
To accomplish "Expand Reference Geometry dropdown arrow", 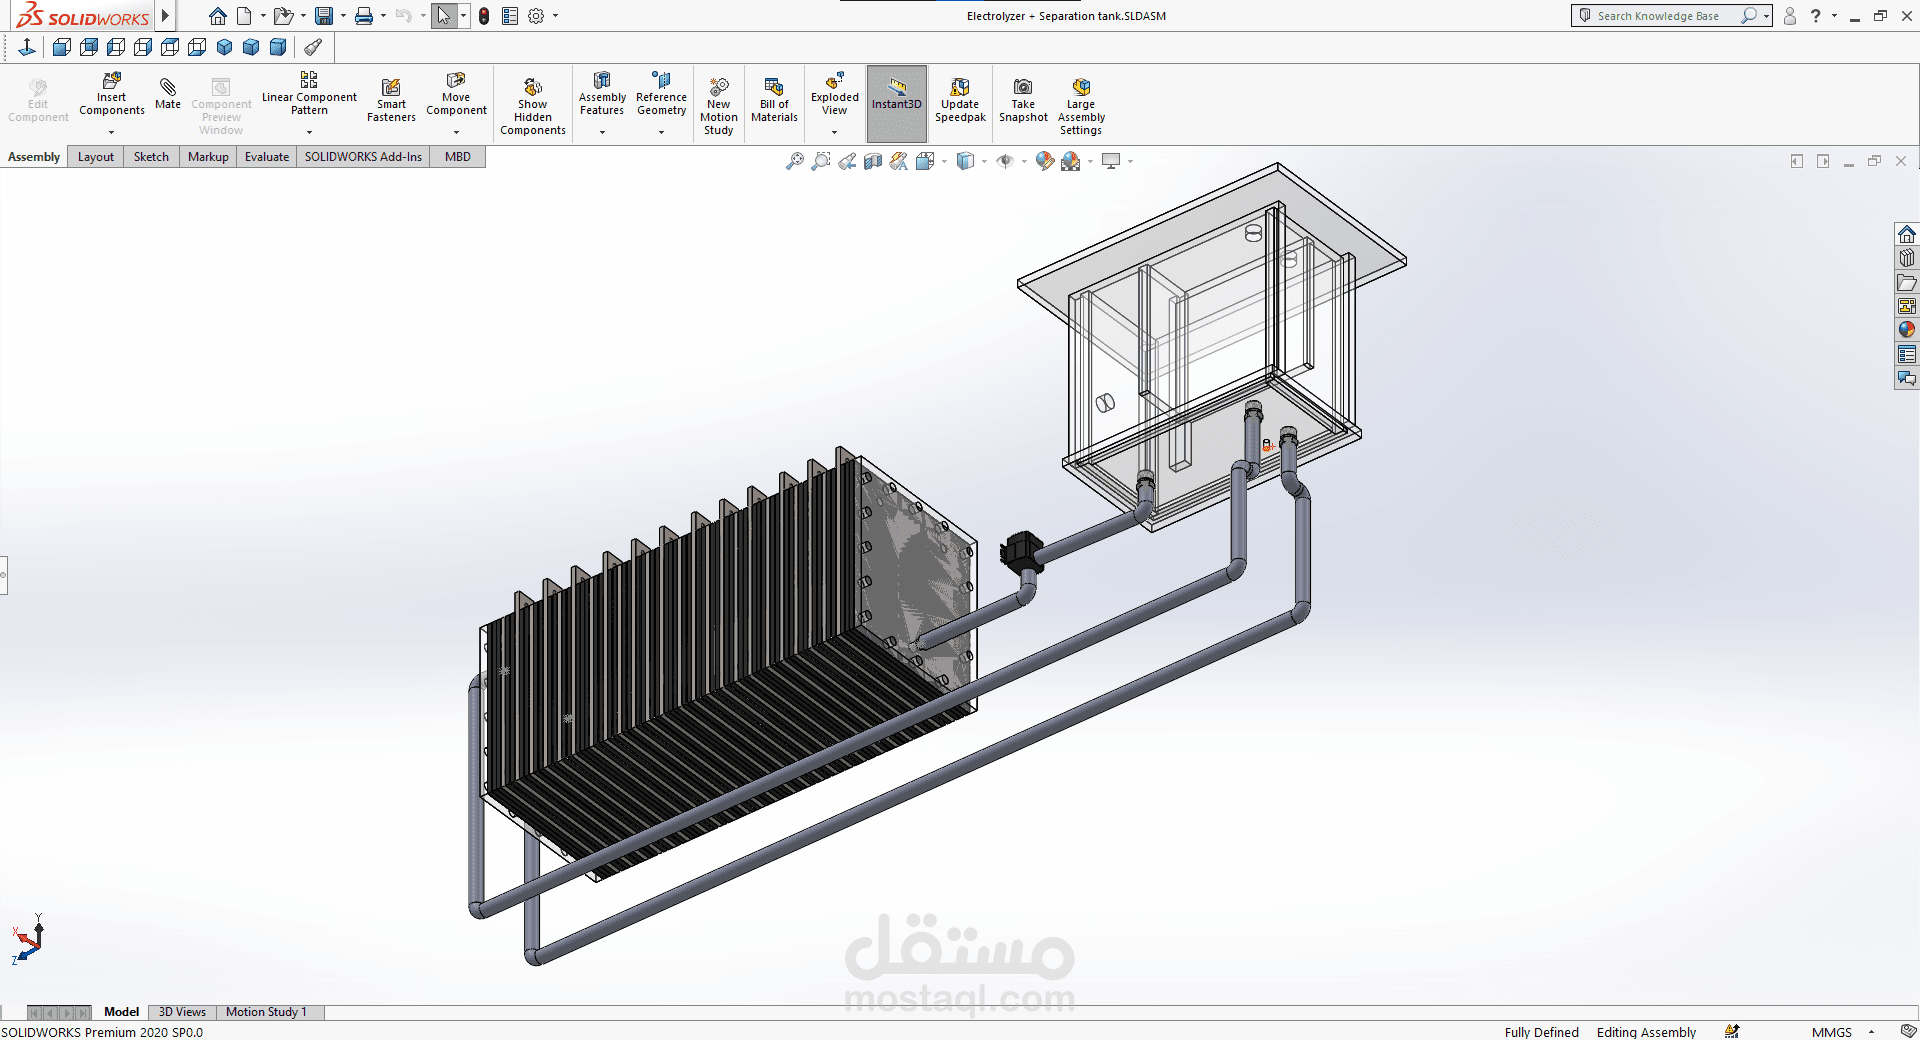I will coord(661,132).
